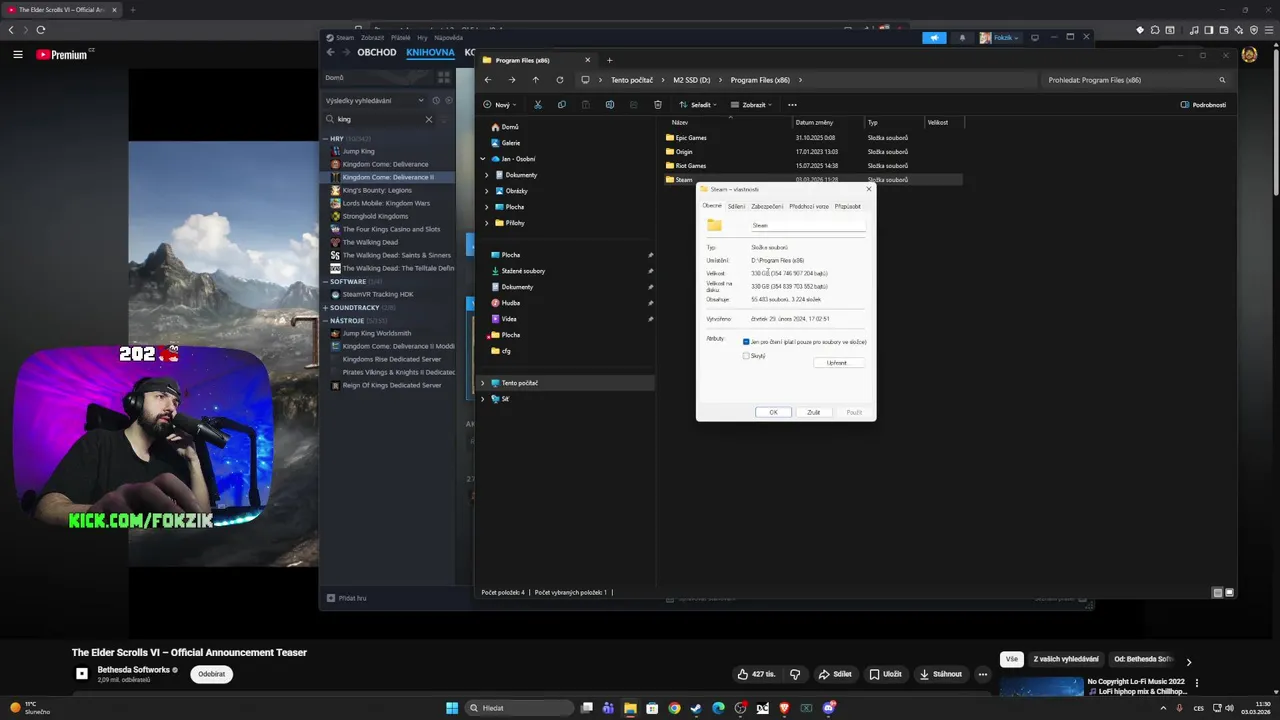
Task: Expand Tento počítač in navigation pane
Action: point(483,383)
